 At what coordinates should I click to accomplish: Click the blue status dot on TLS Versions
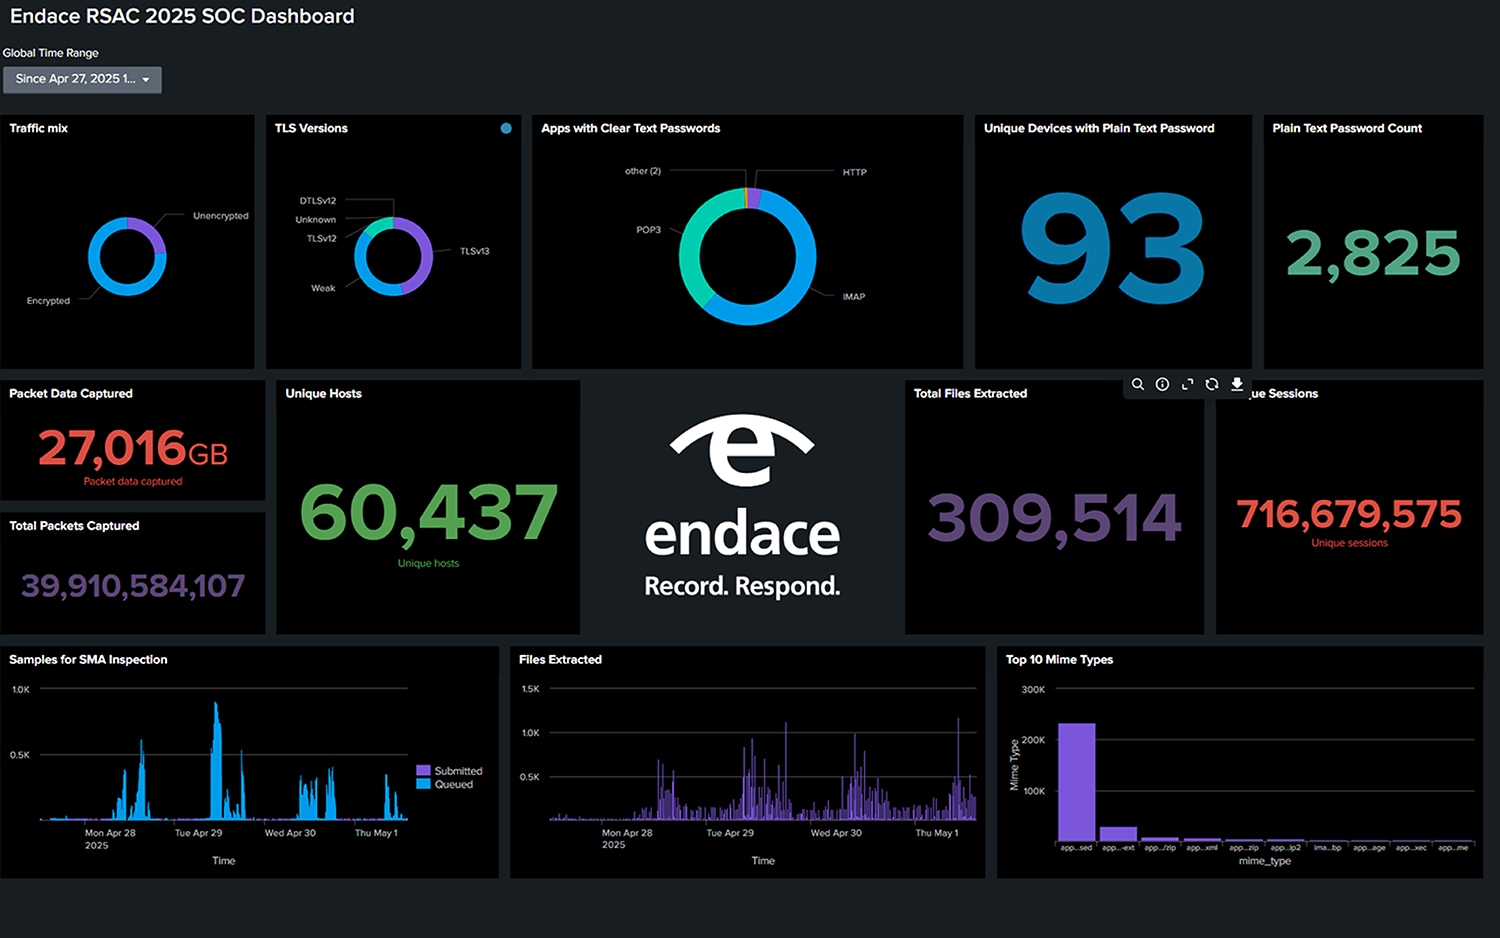coord(506,128)
